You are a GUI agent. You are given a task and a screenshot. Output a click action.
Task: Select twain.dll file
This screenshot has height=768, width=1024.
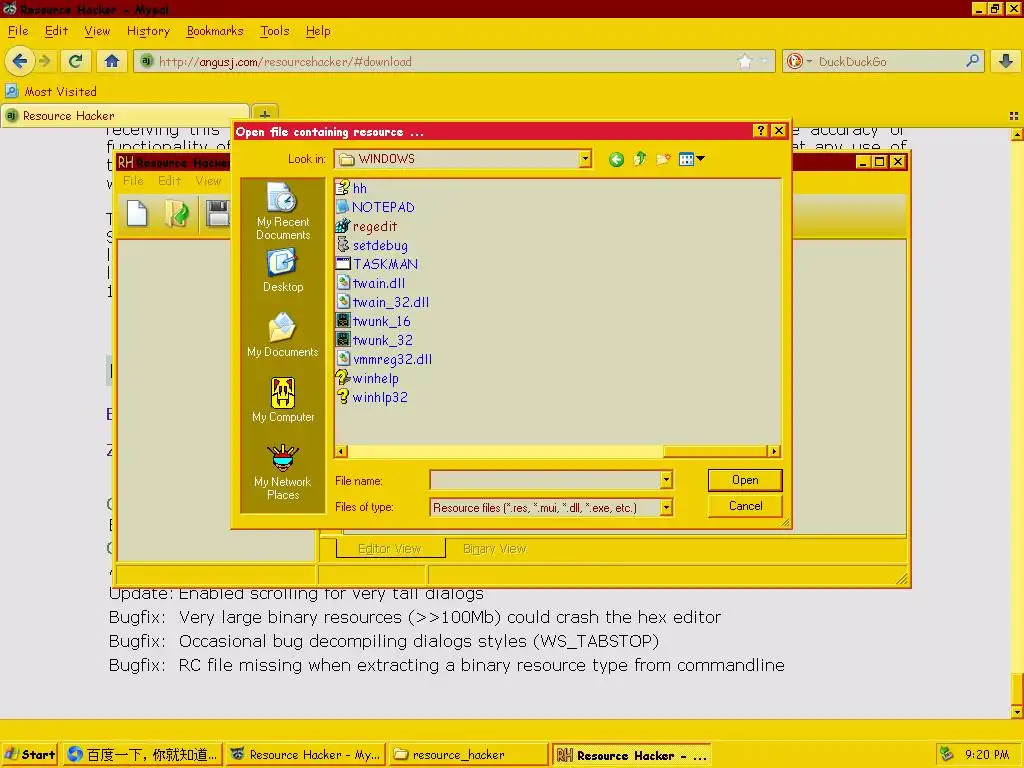tap(371, 283)
